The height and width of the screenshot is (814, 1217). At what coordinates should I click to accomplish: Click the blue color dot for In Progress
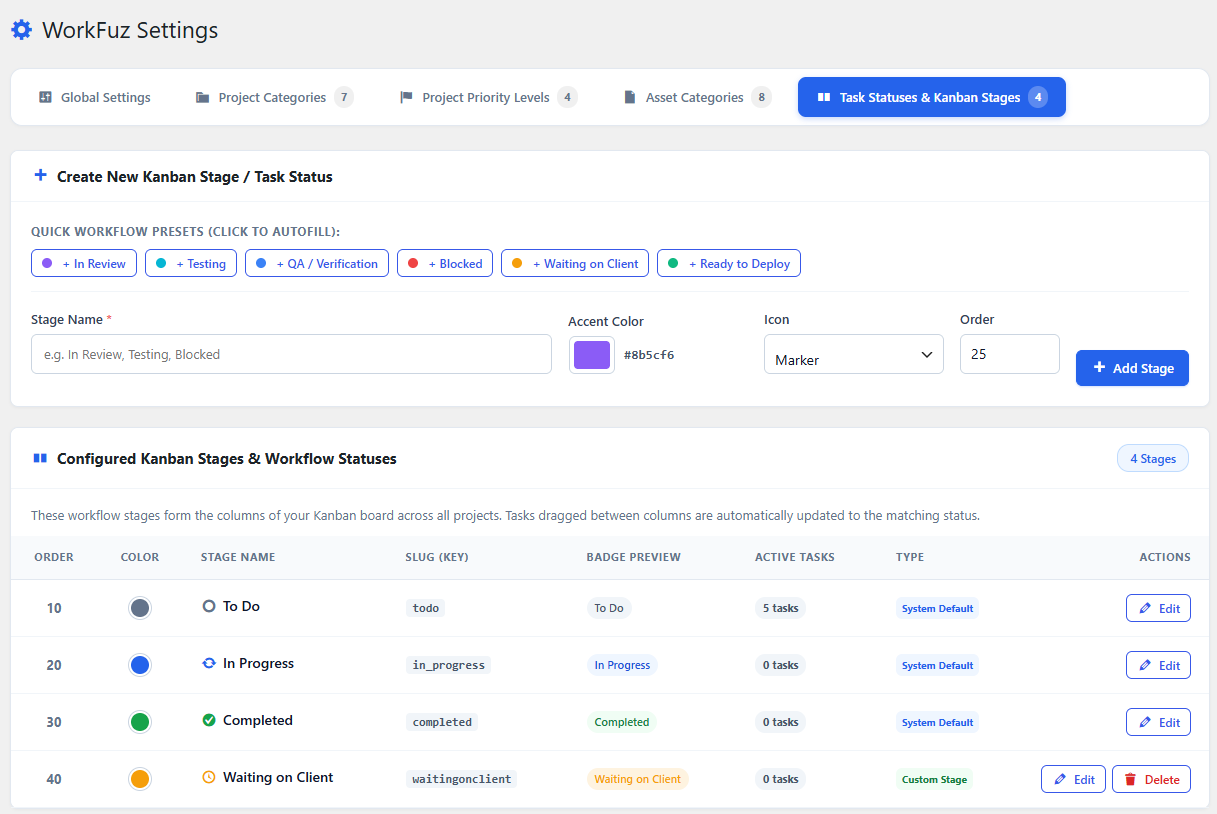[x=140, y=665]
